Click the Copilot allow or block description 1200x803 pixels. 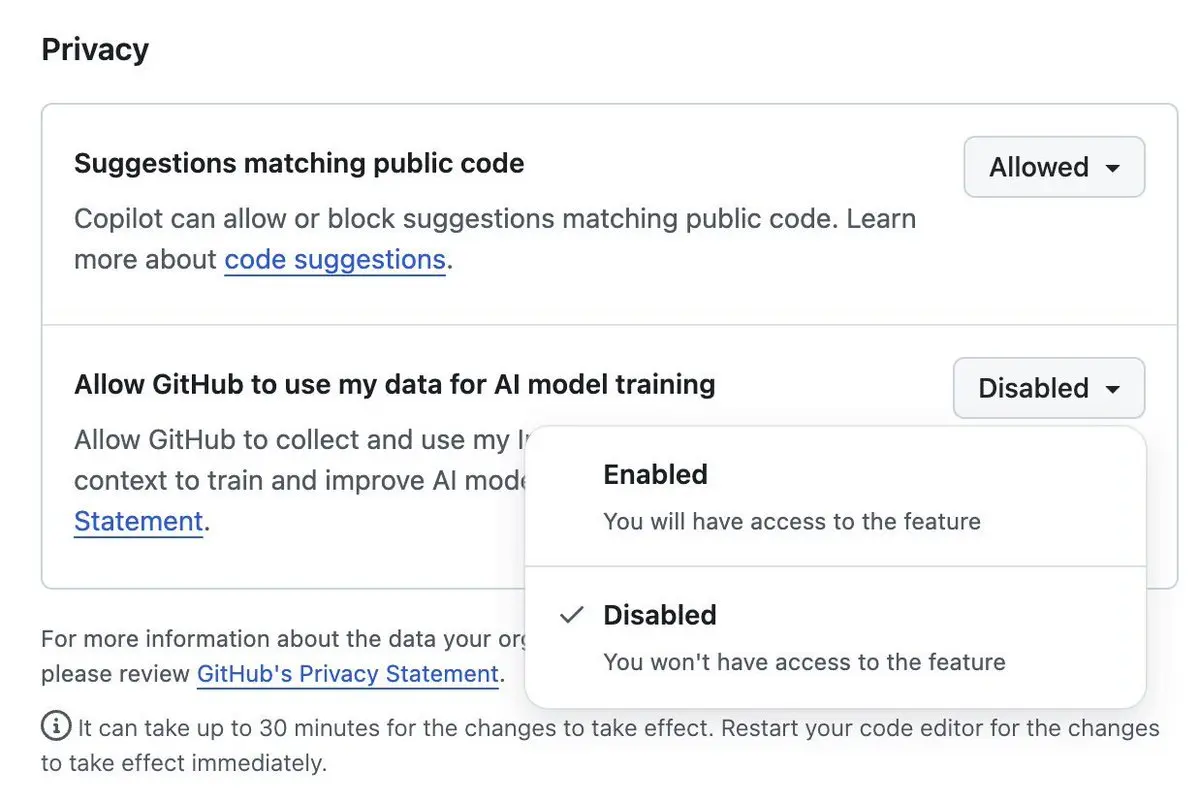point(494,219)
